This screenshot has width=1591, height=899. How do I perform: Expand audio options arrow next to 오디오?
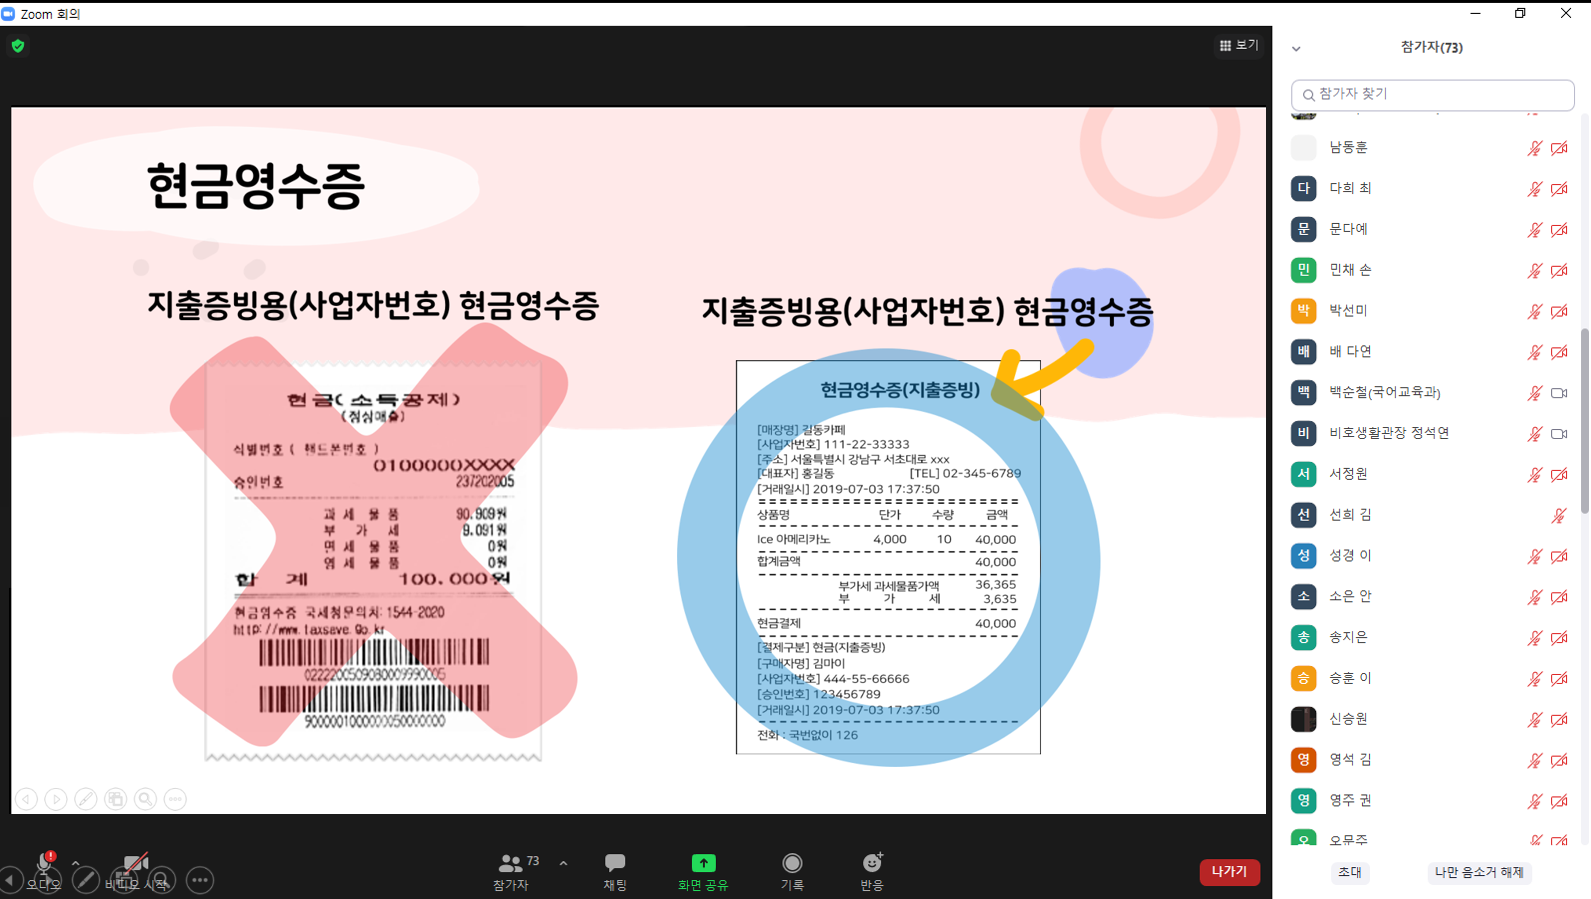click(75, 862)
